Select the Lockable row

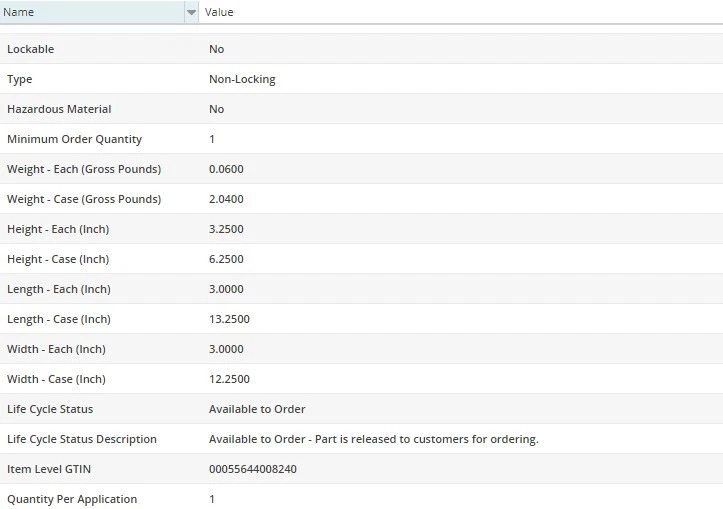(x=31, y=49)
